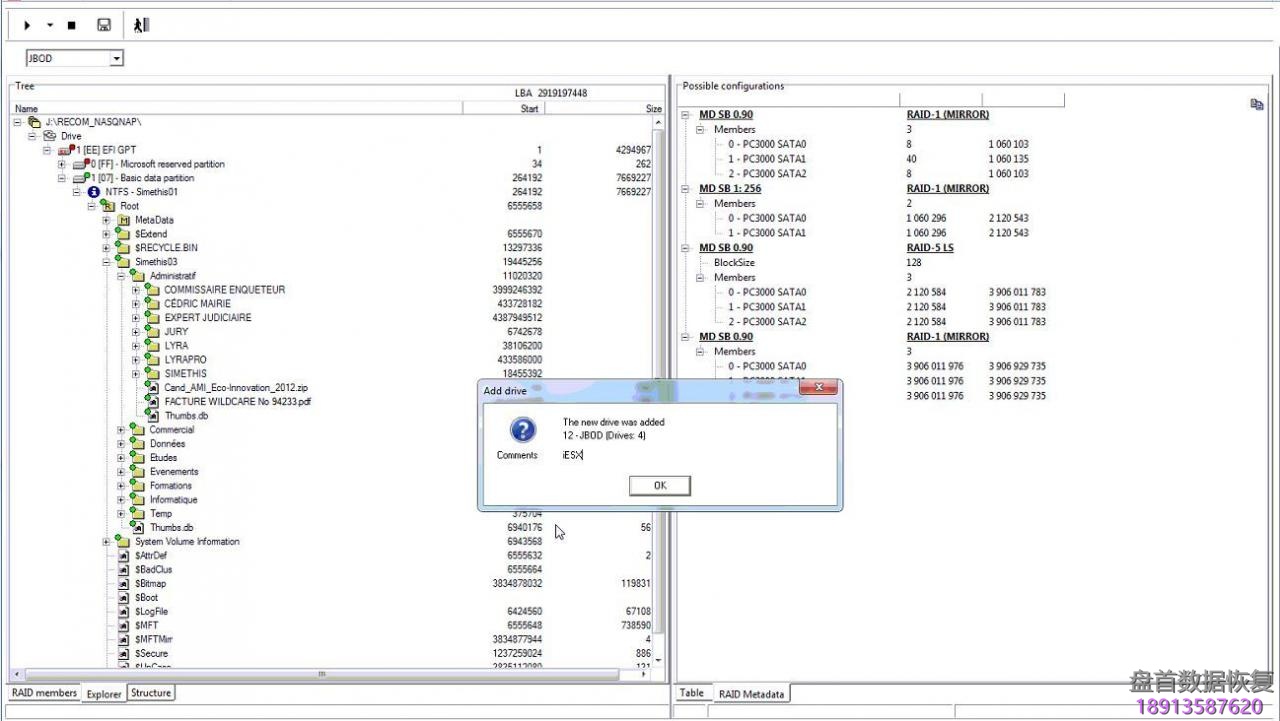Expand the Commercial folder node
The height and width of the screenshot is (721, 1280).
pyautogui.click(x=121, y=430)
